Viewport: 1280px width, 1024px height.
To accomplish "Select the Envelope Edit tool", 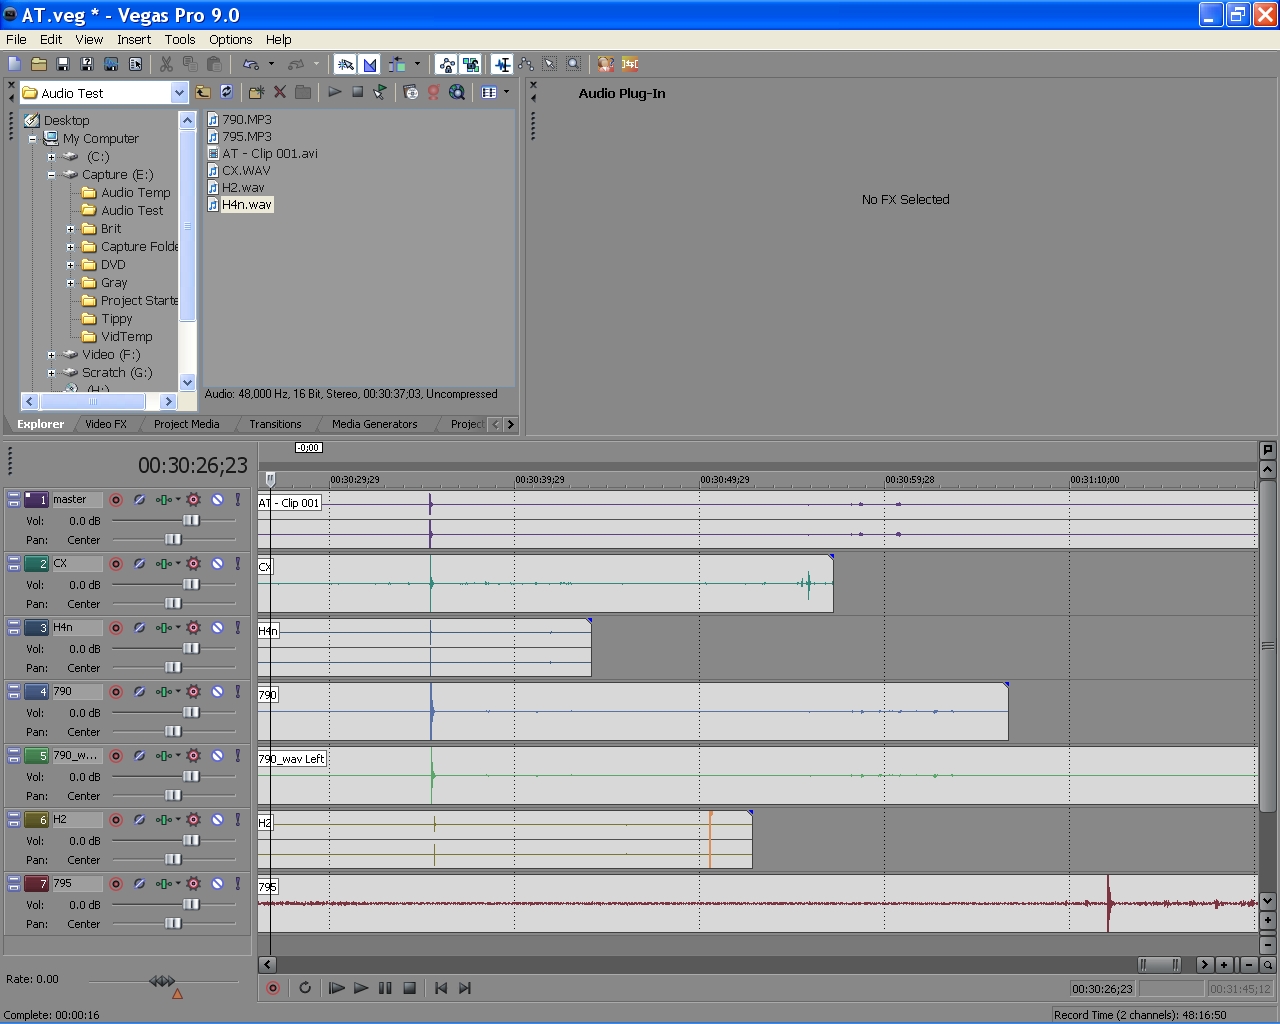I will (x=526, y=64).
